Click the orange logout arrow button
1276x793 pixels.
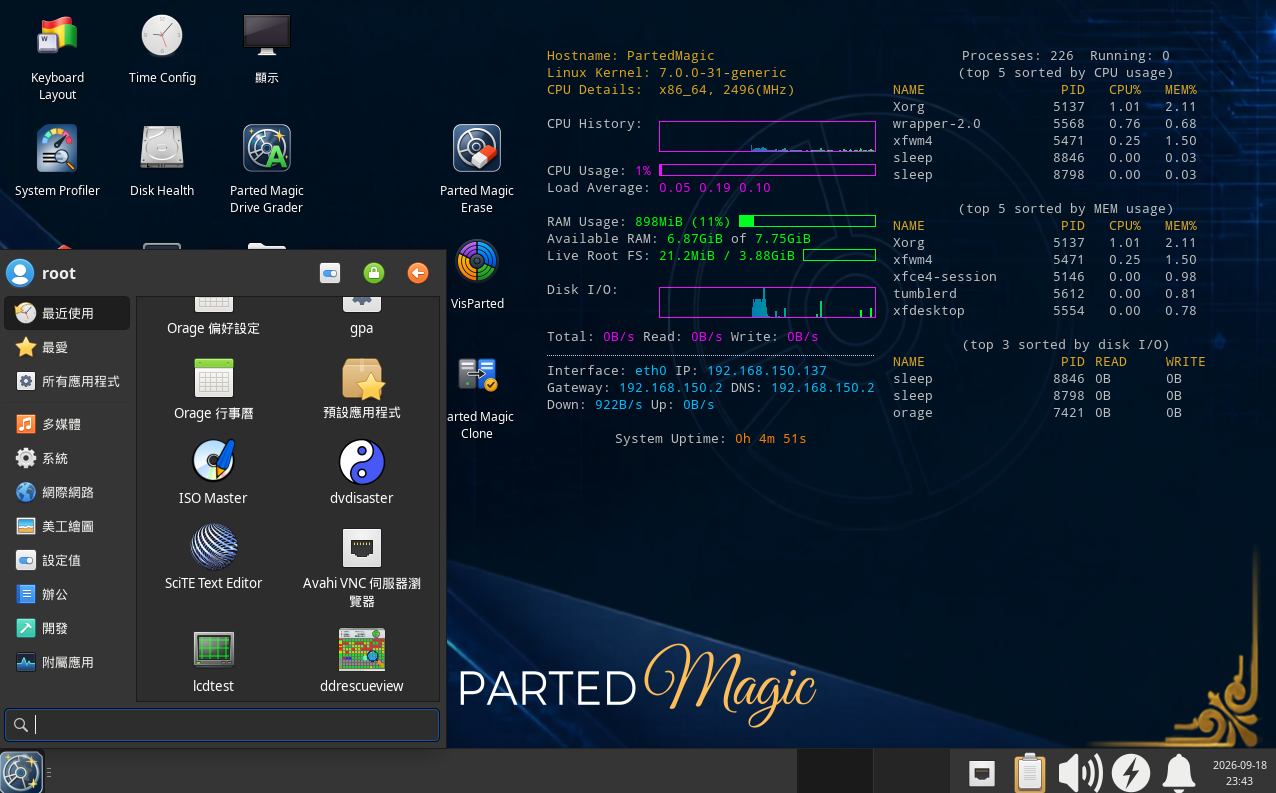(418, 273)
